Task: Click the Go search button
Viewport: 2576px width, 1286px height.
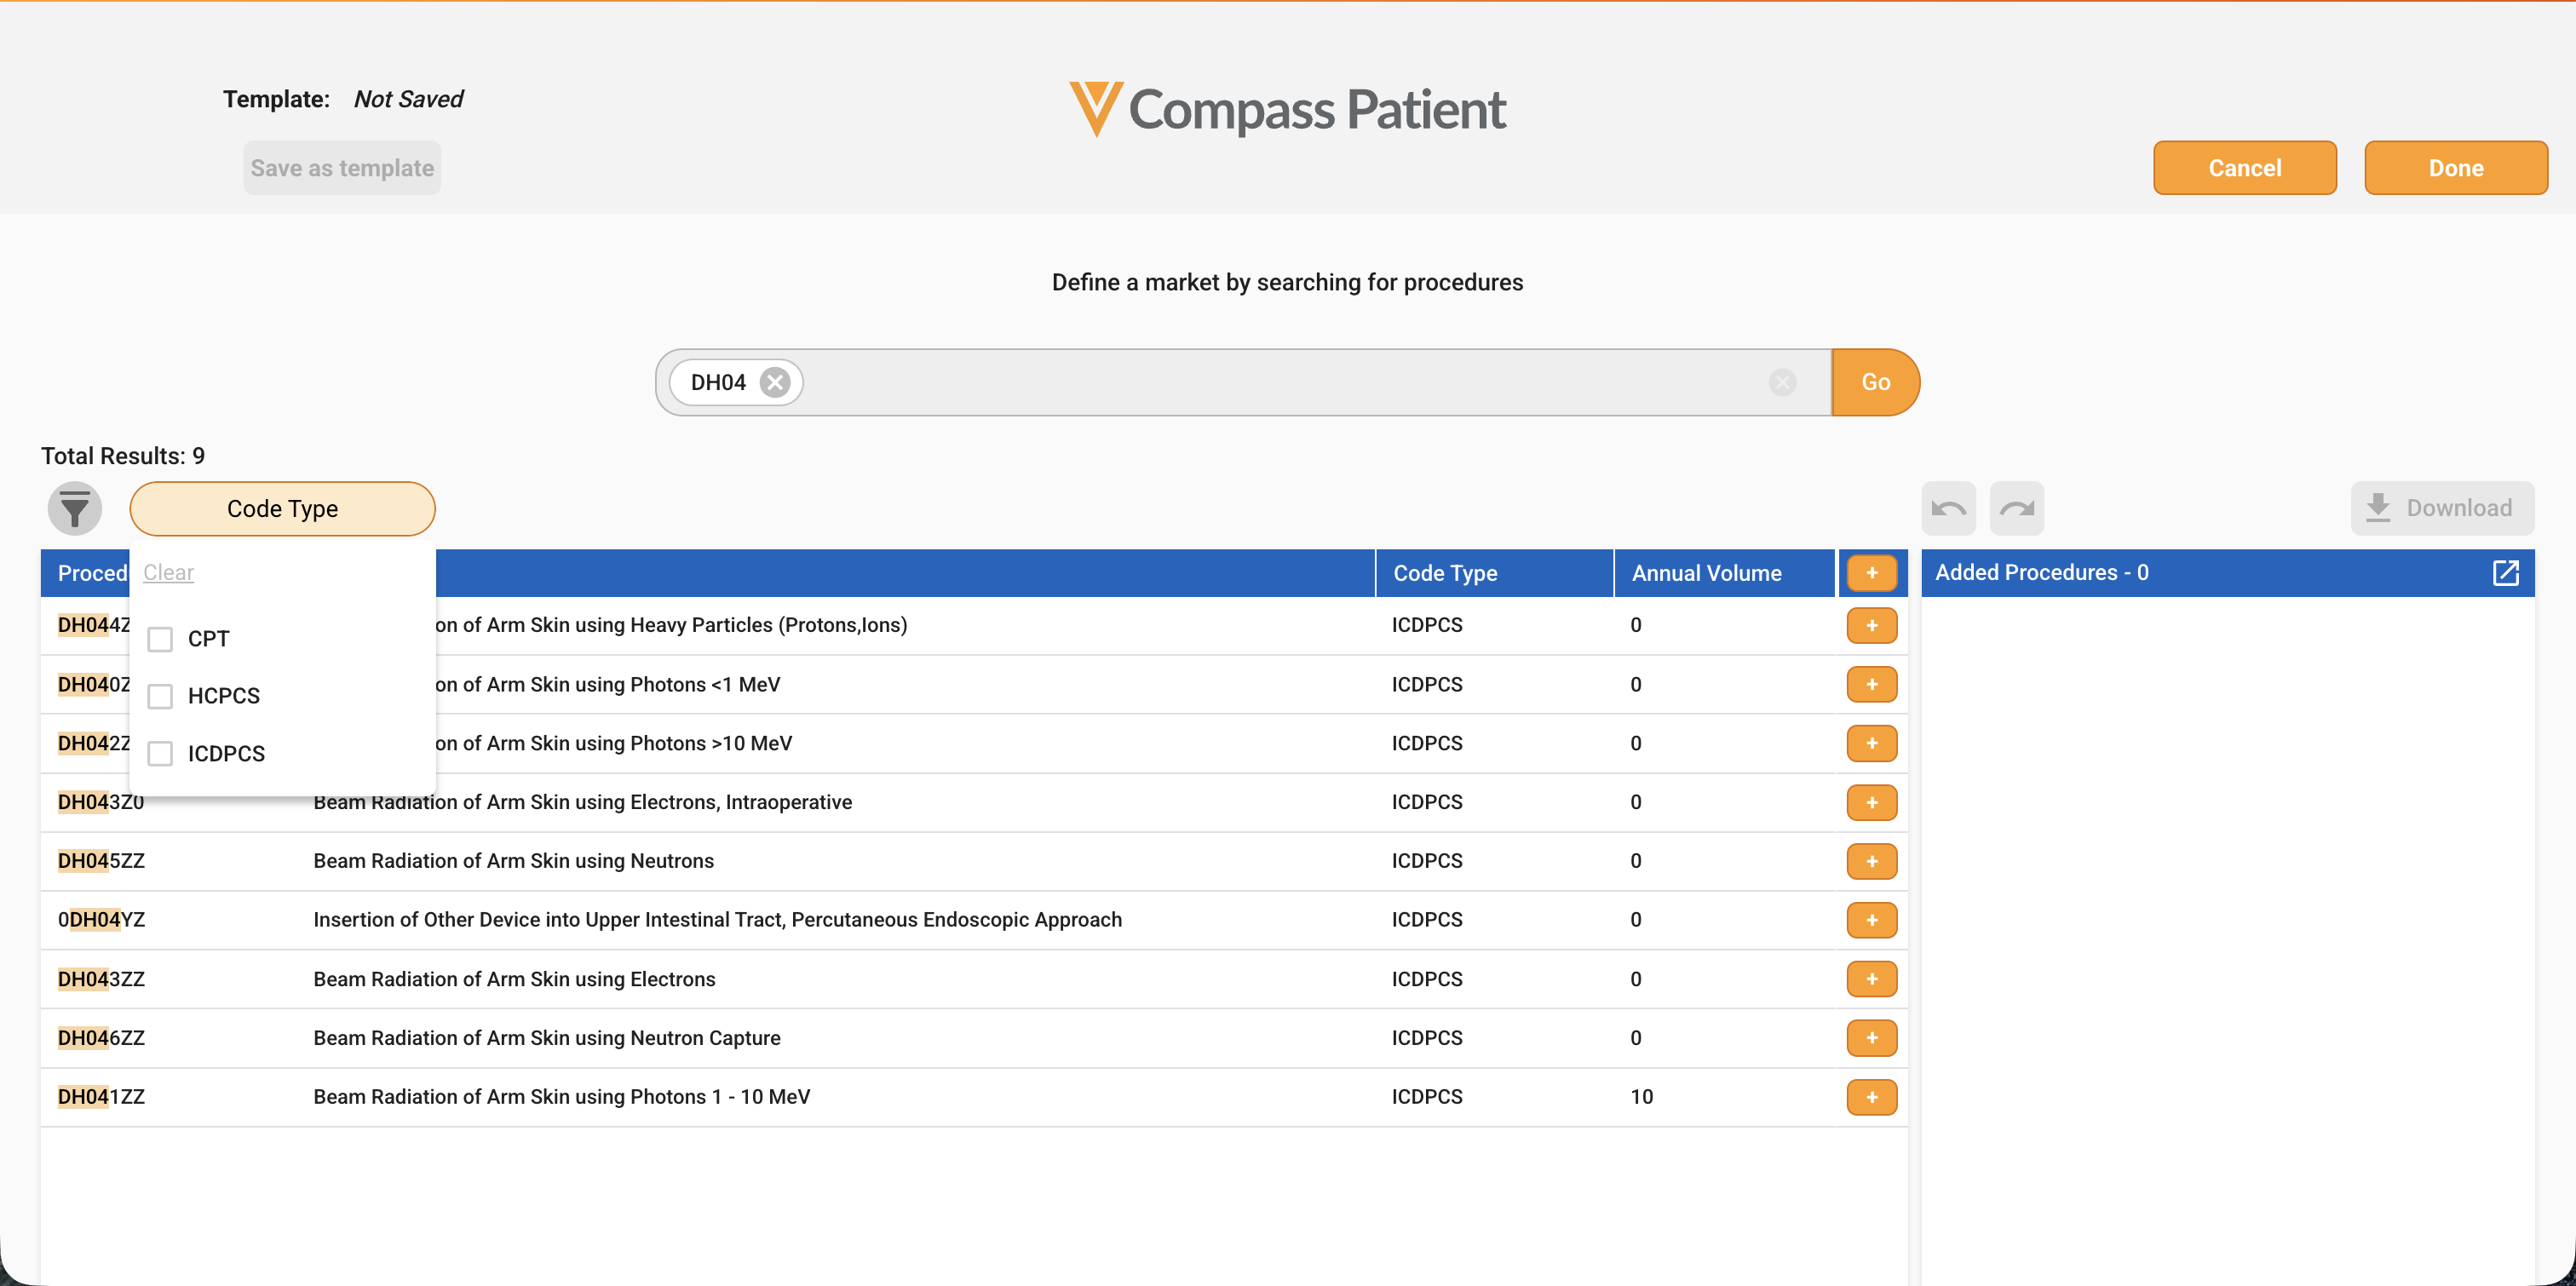Action: point(1875,382)
